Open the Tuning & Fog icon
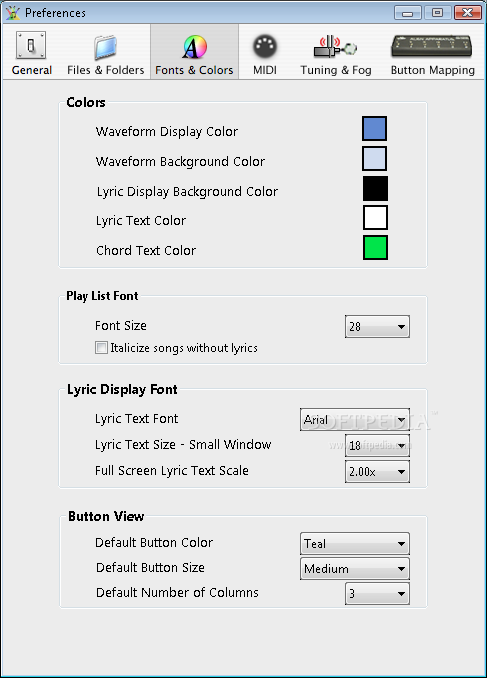487x678 pixels. click(x=335, y=47)
